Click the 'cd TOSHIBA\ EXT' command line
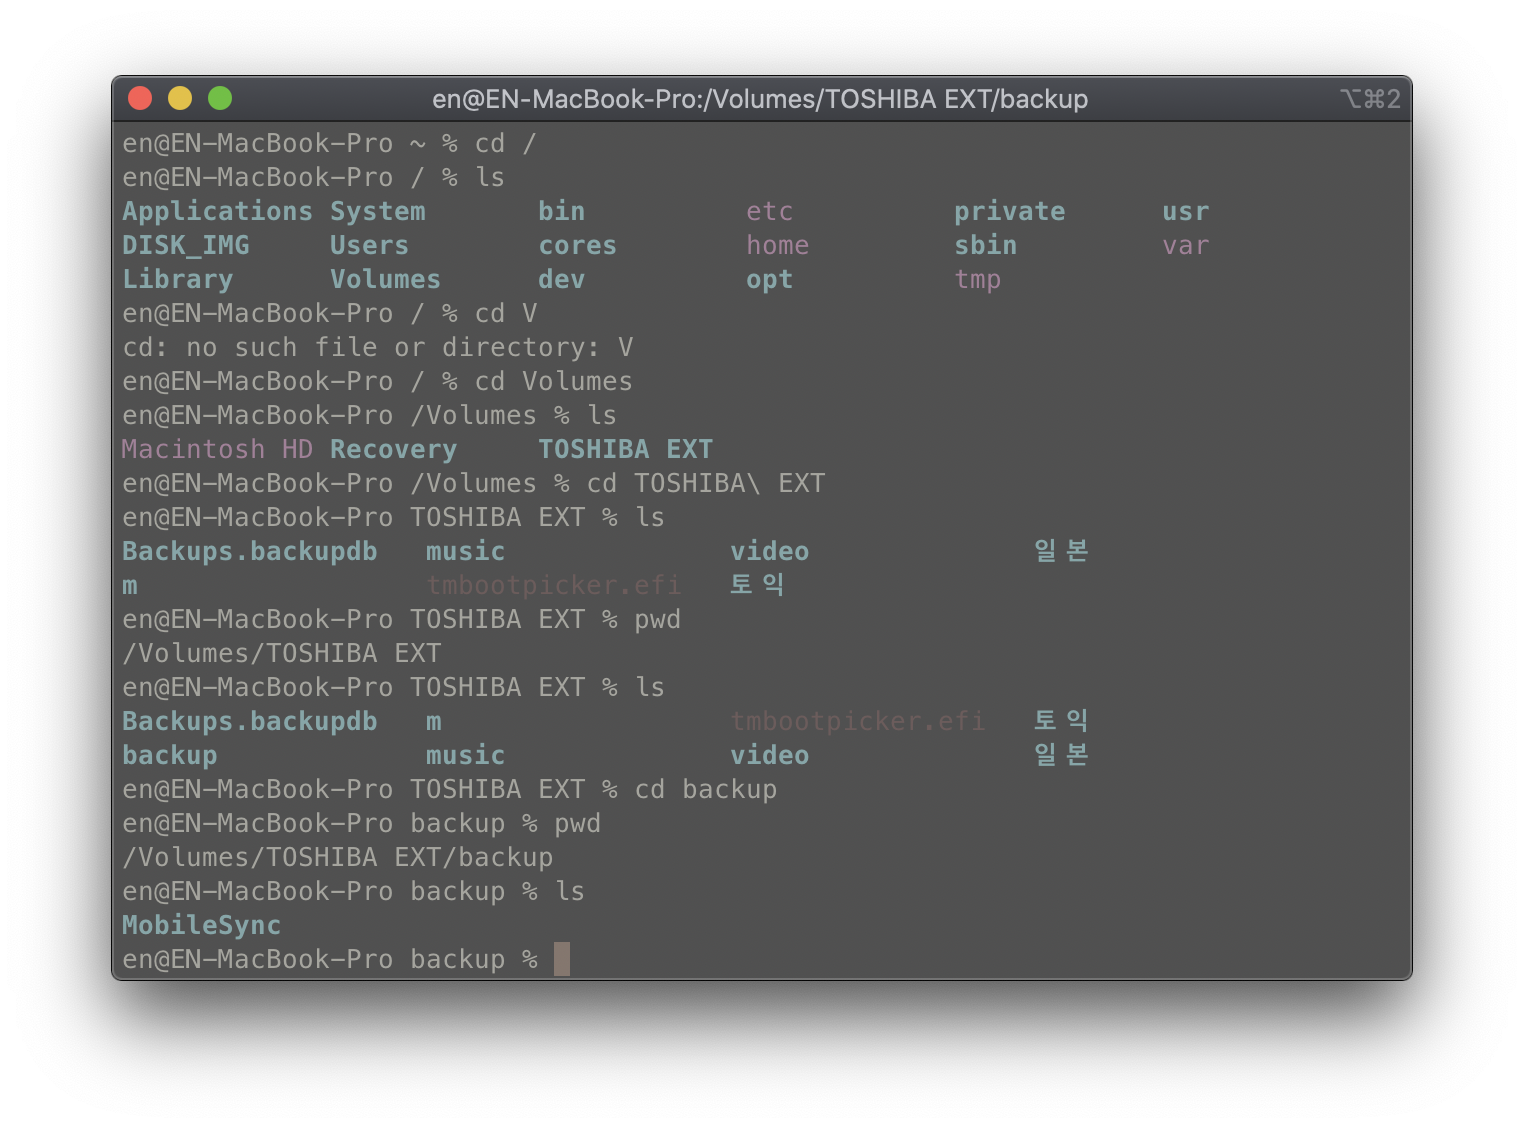The height and width of the screenshot is (1128, 1524). click(706, 484)
